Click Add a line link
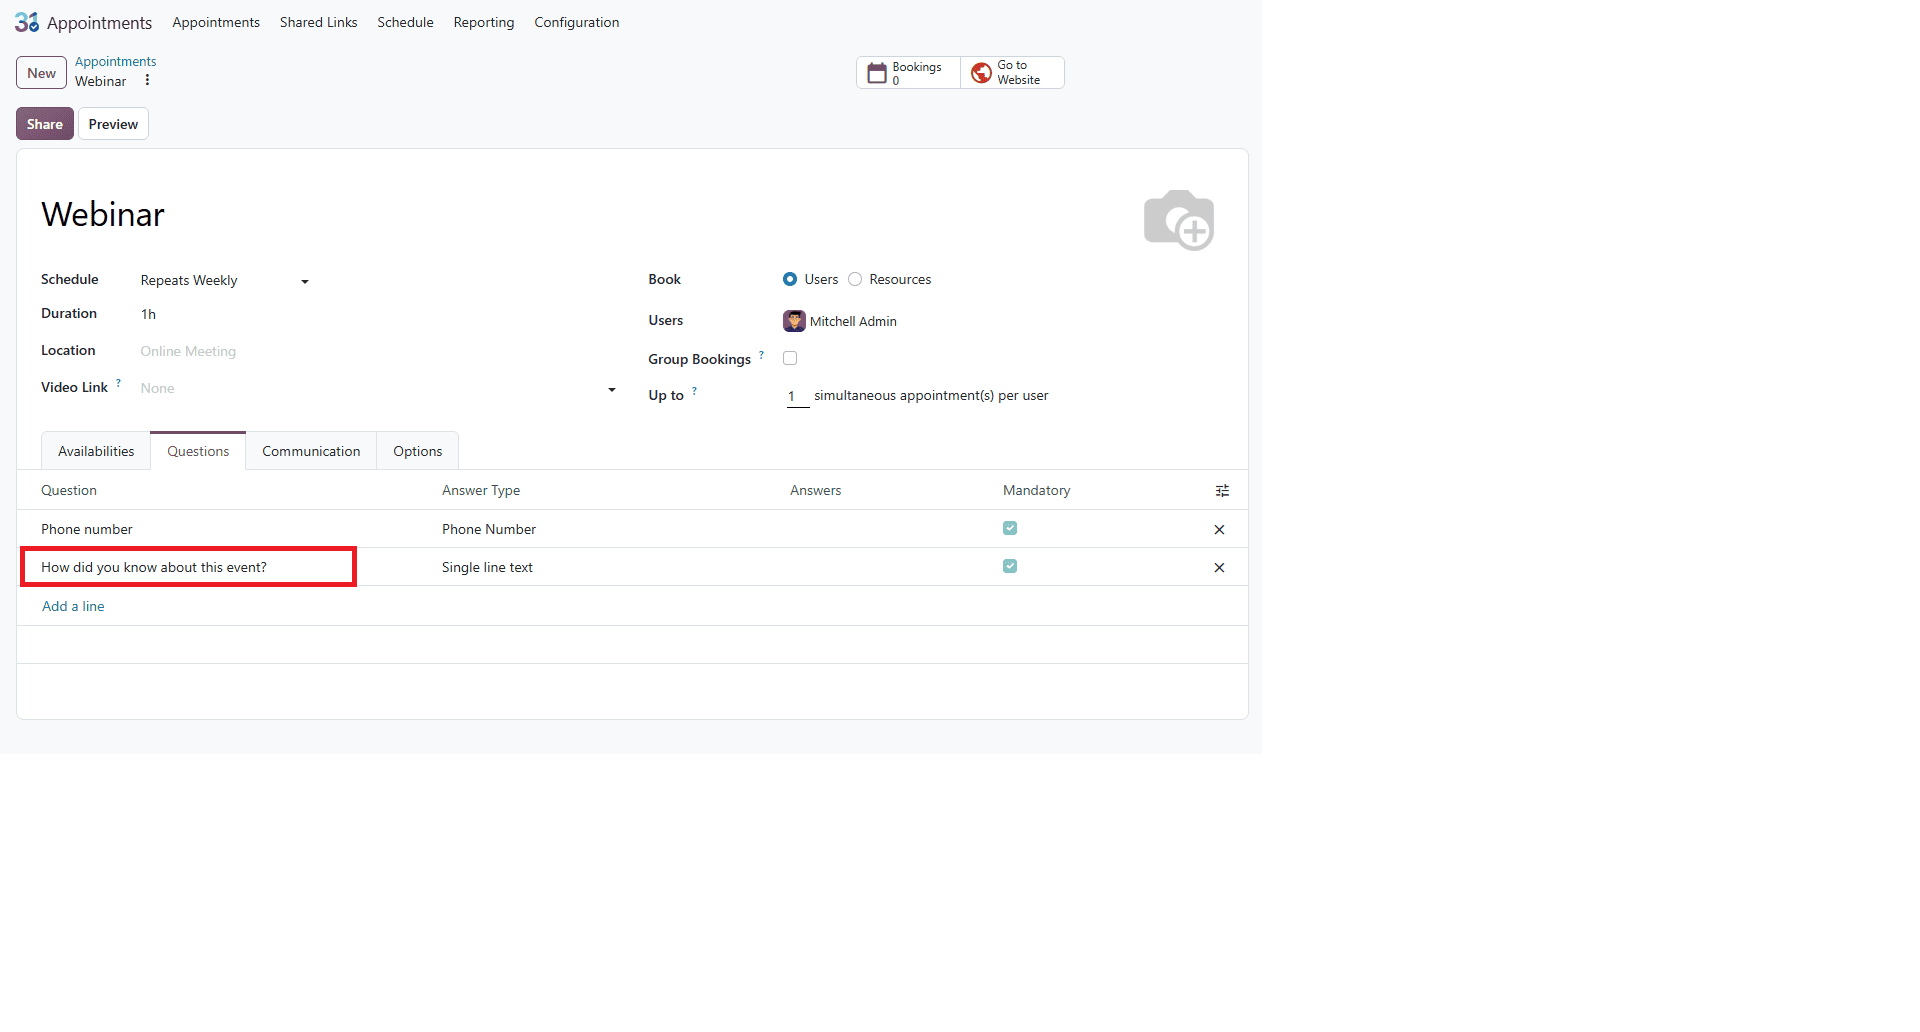The height and width of the screenshot is (1032, 1920). click(73, 606)
